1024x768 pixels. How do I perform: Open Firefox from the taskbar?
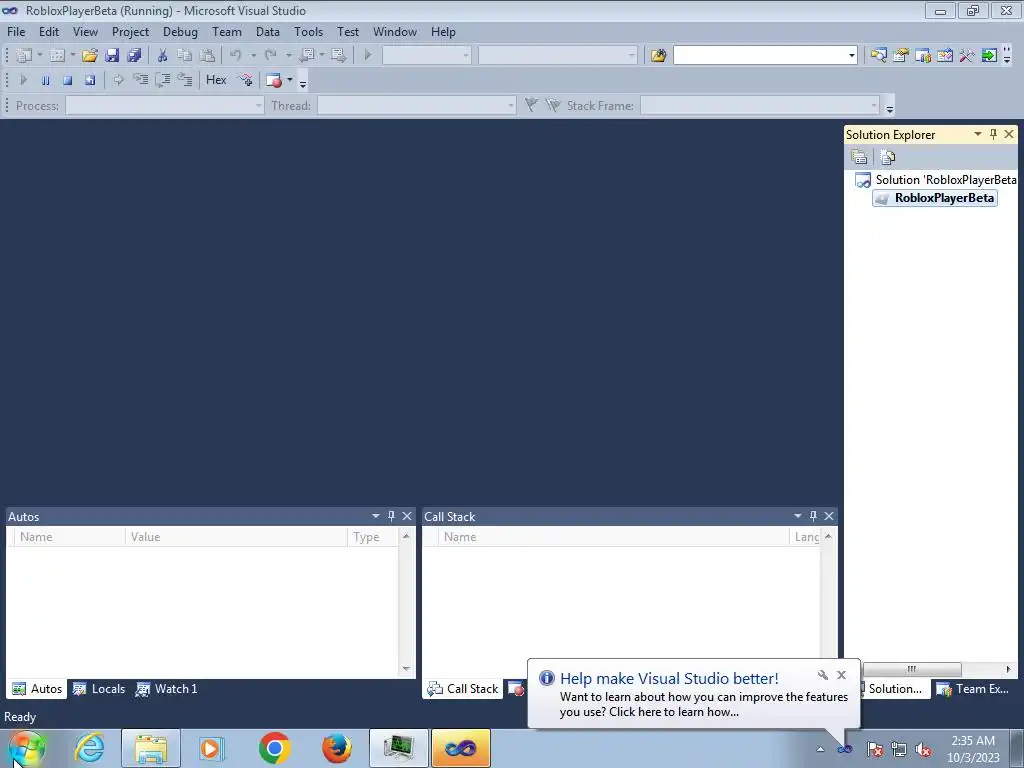pyautogui.click(x=337, y=748)
